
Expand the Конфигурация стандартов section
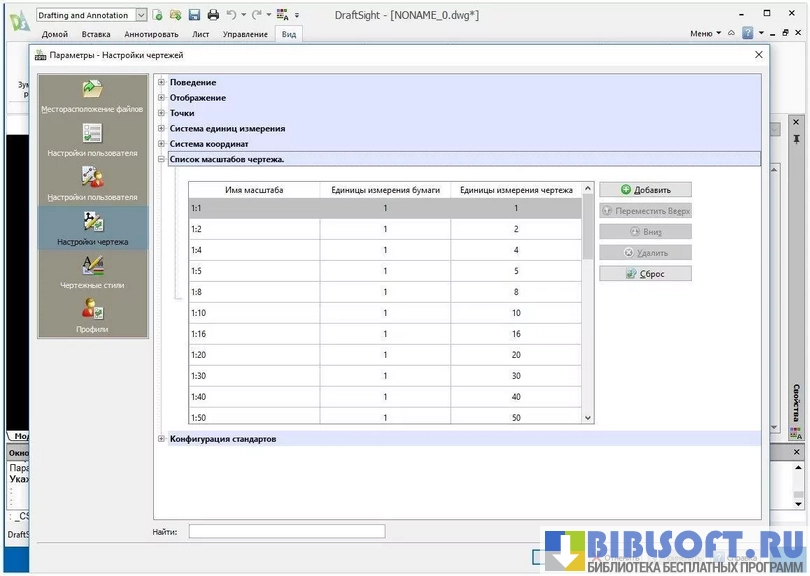point(161,439)
